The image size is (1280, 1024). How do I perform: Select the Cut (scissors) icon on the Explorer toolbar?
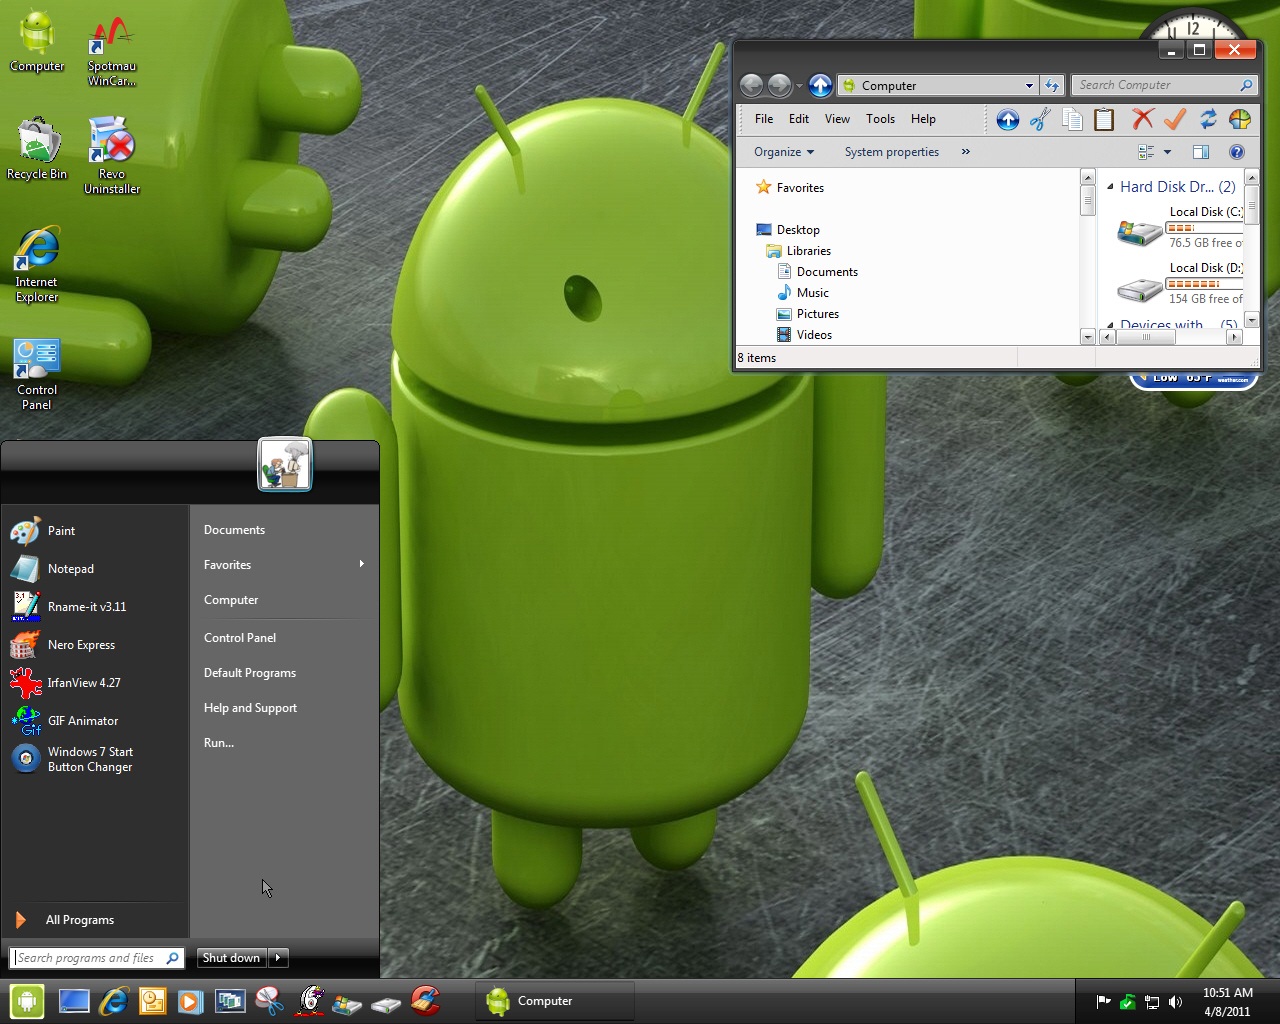point(1040,119)
